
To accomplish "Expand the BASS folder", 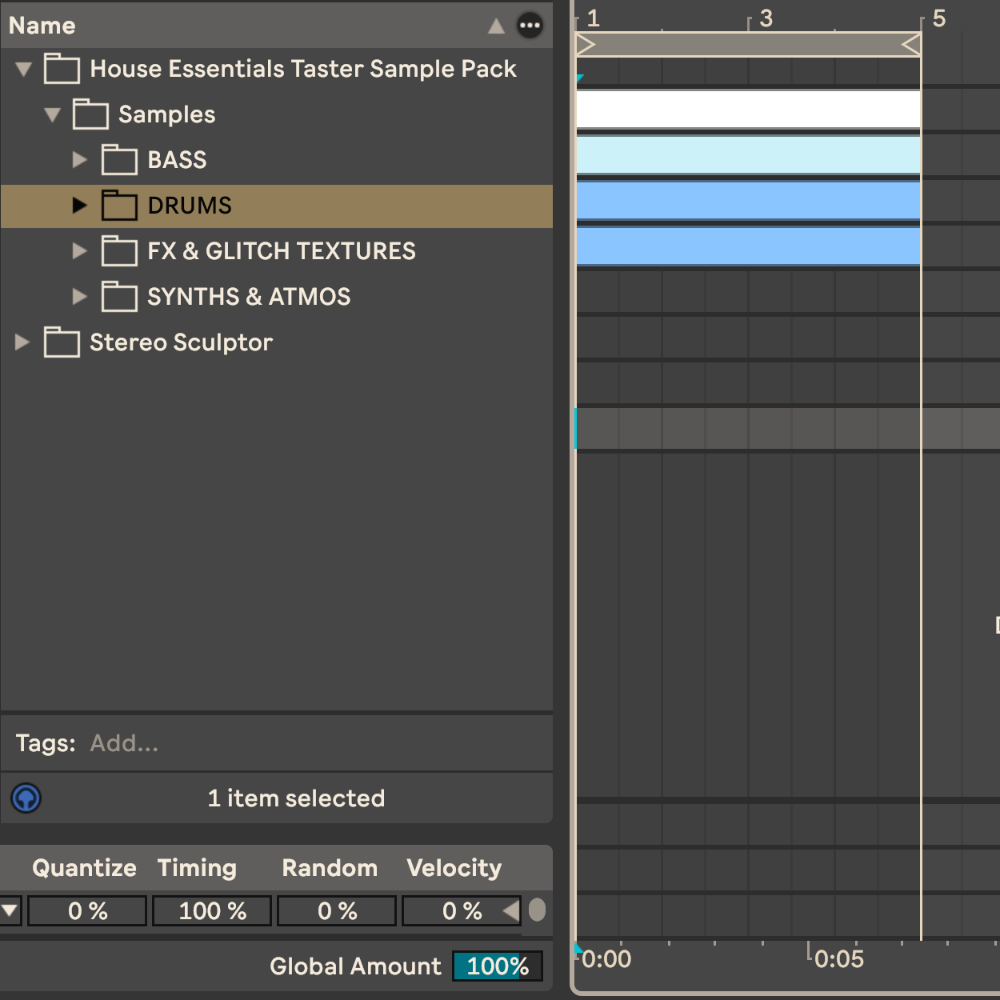I will point(81,160).
